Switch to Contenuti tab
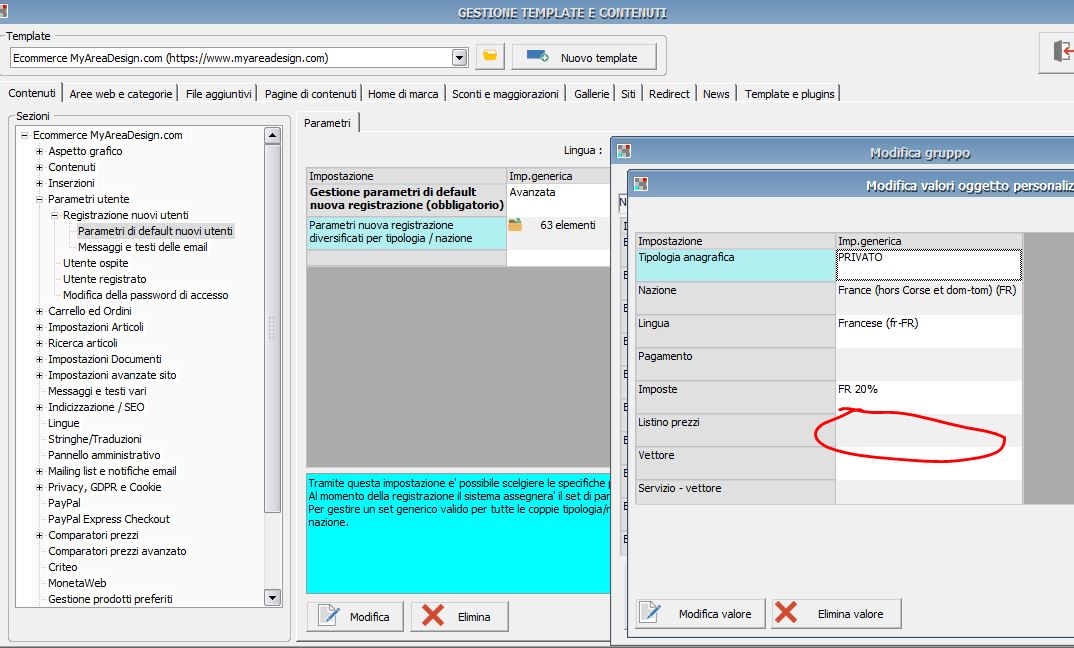Screen dimensions: 1074x648 click(32, 93)
